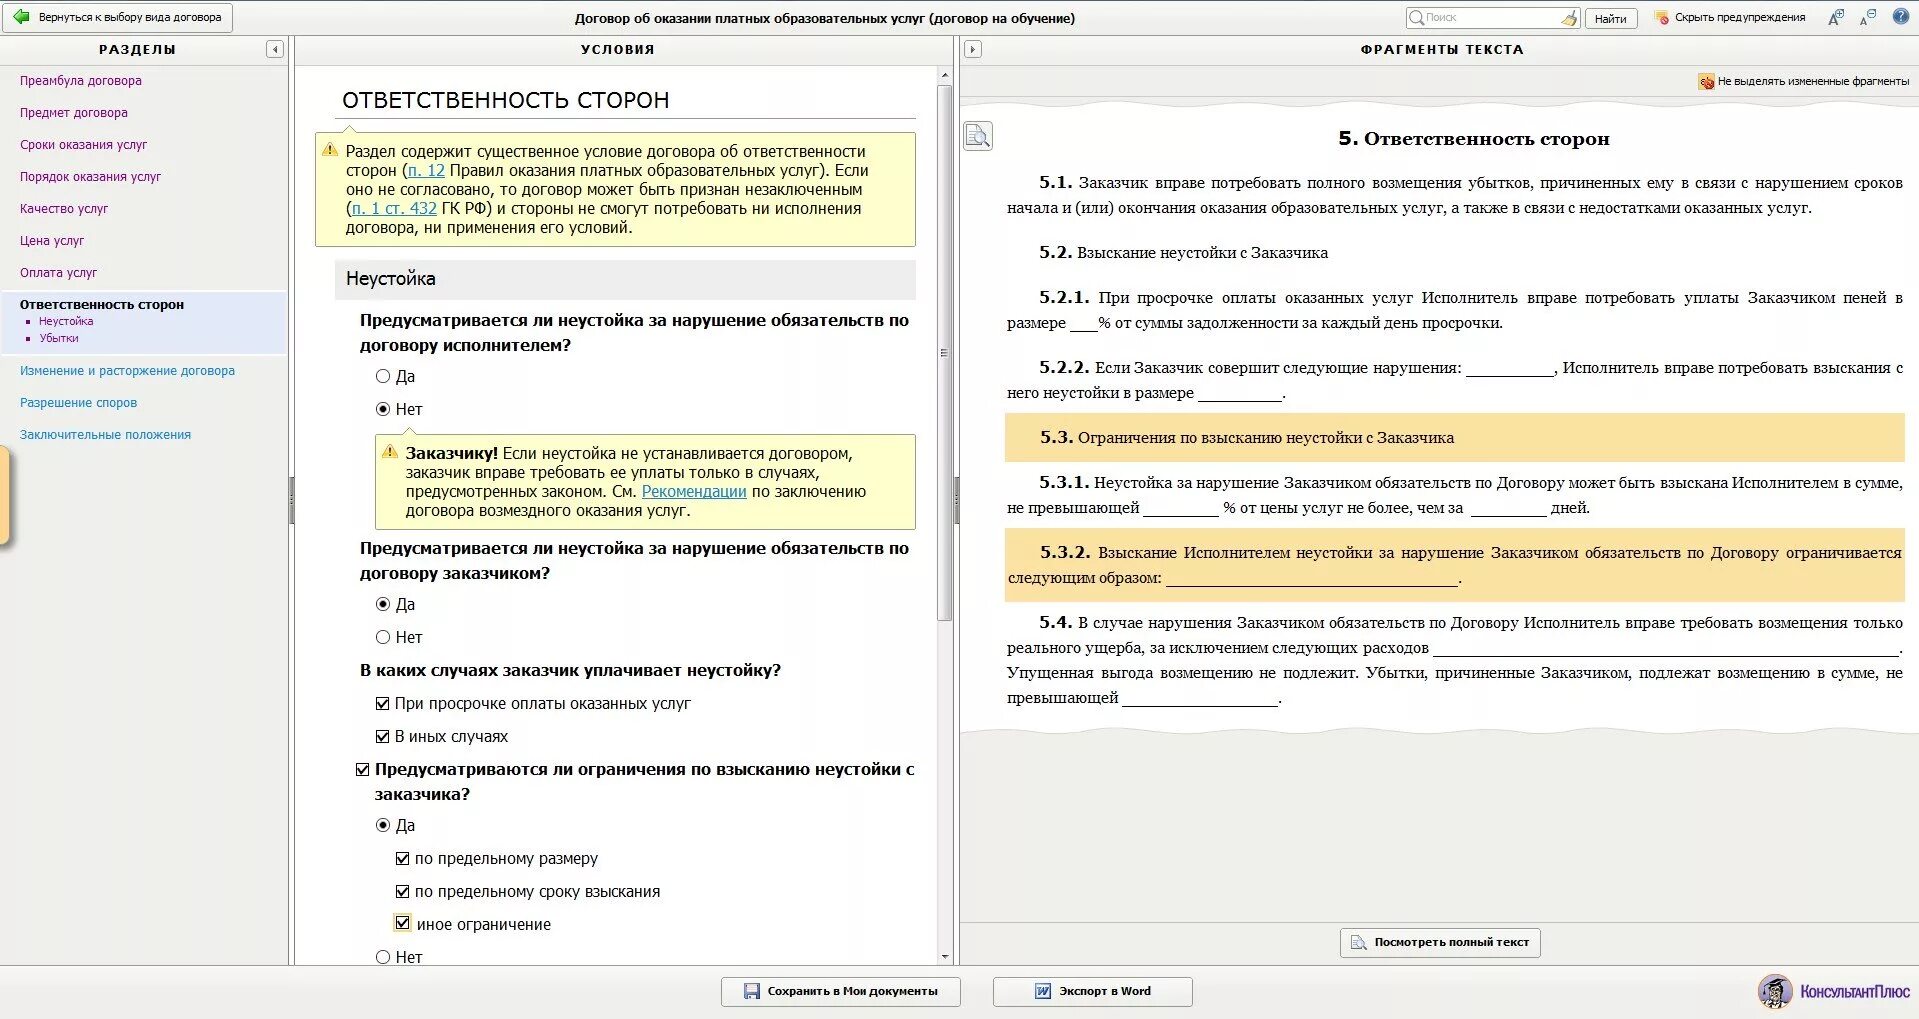The width and height of the screenshot is (1919, 1019).
Task: Click the orange side tab on left edge
Action: (4, 496)
